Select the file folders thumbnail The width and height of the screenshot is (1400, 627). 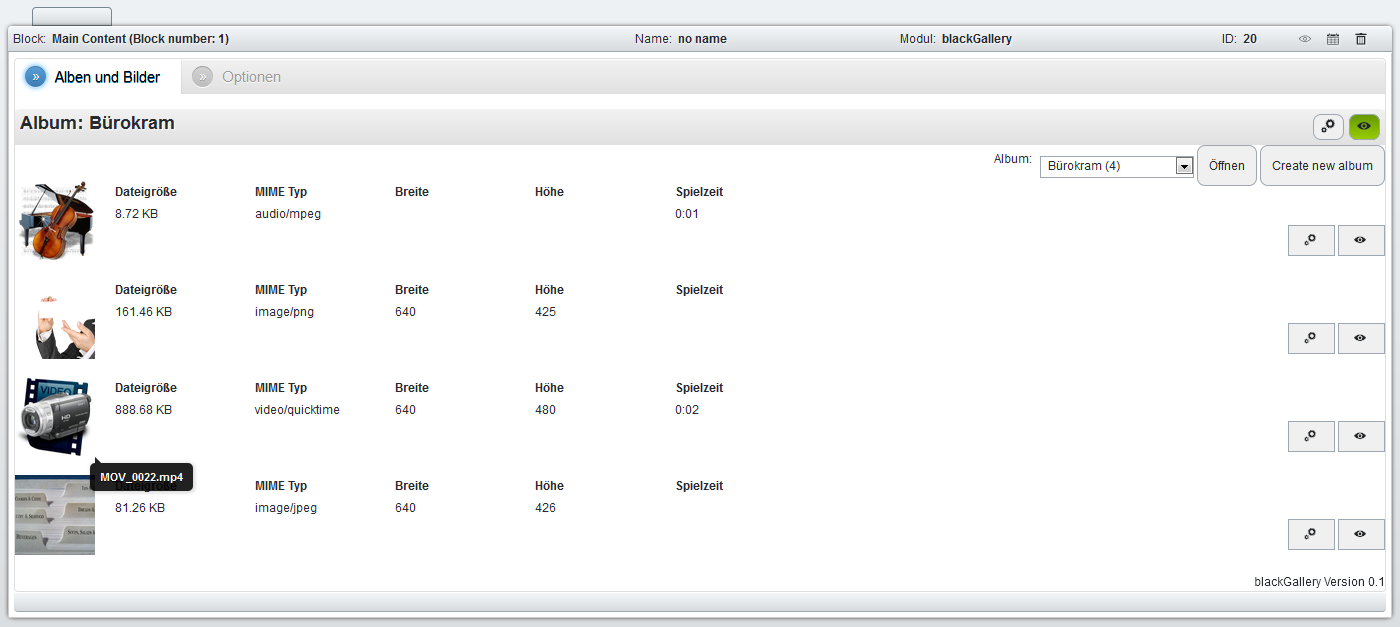point(55,515)
